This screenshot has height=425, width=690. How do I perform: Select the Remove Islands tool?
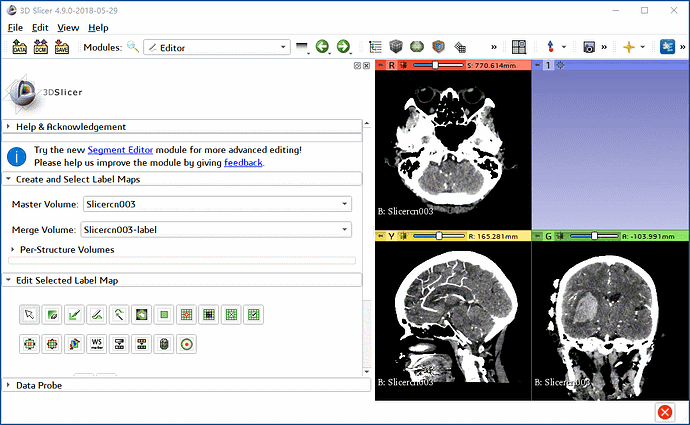click(x=231, y=315)
